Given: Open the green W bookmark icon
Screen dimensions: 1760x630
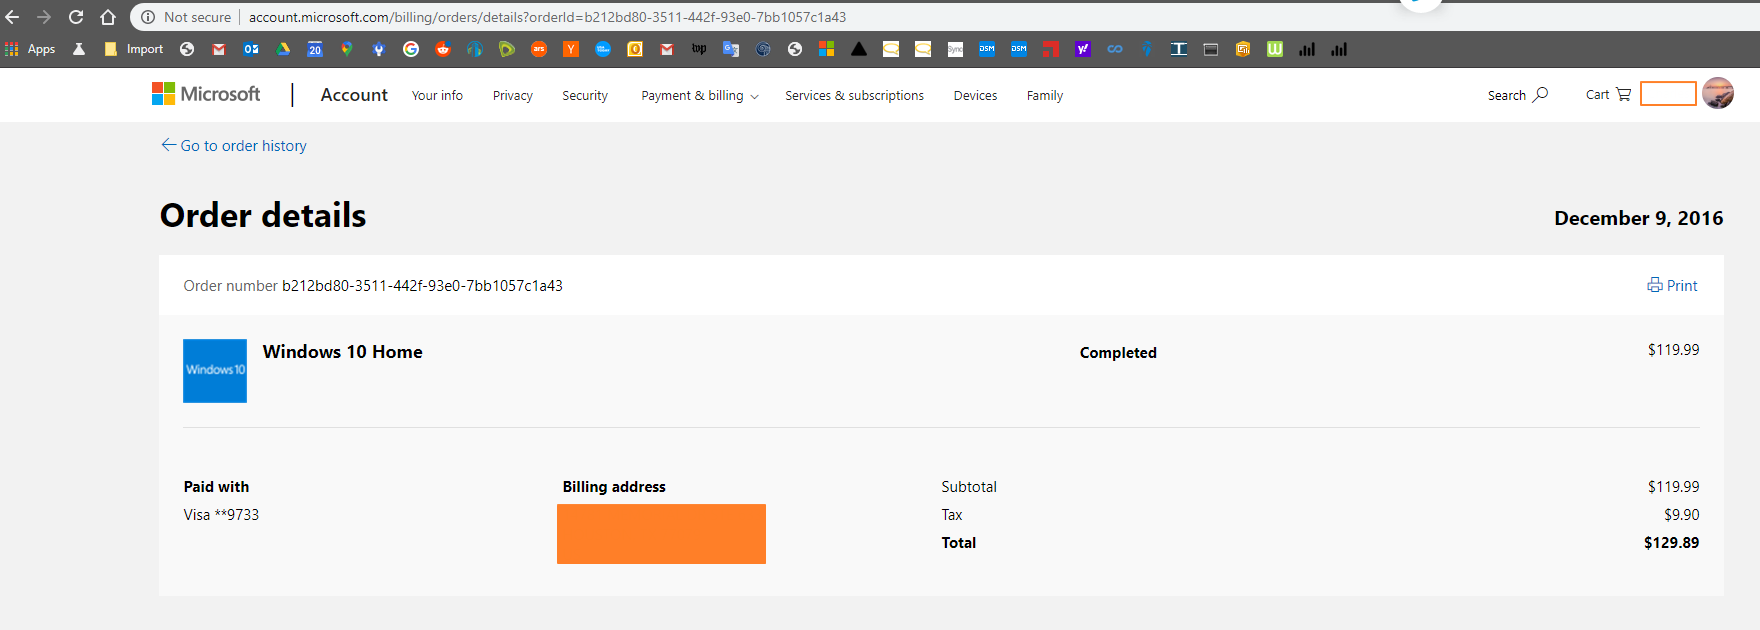Looking at the screenshot, I should click(x=1275, y=49).
